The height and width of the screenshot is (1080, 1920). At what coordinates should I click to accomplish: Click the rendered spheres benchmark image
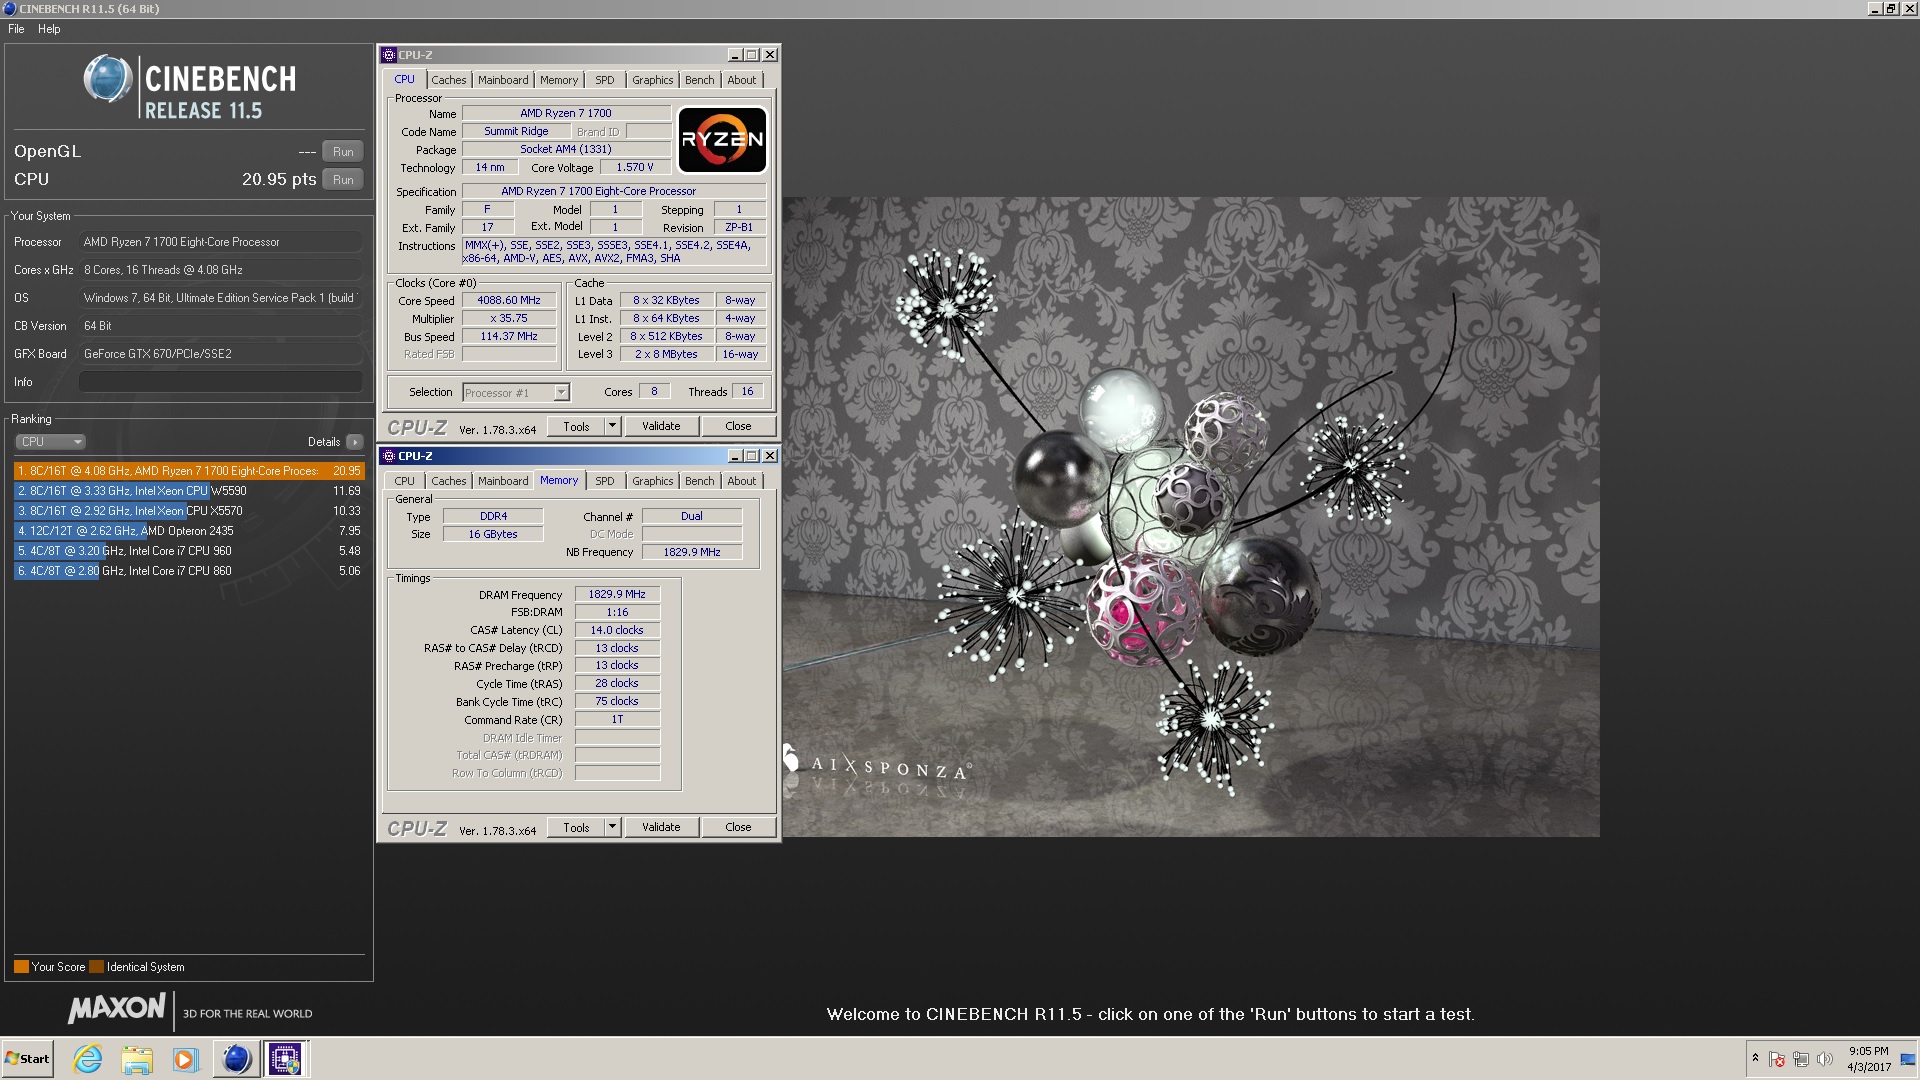(x=1191, y=517)
